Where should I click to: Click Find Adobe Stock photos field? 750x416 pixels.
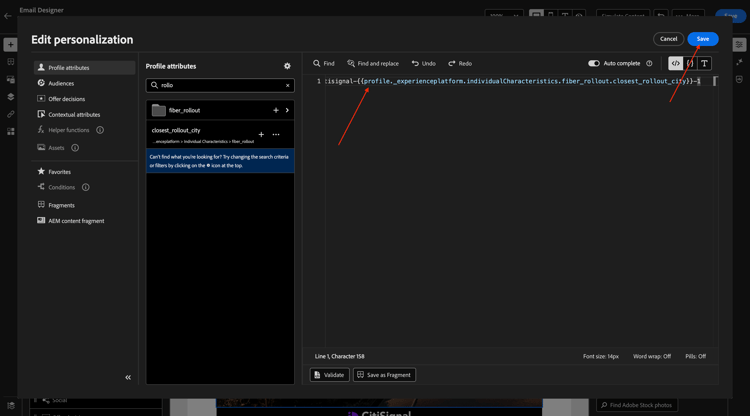(x=637, y=405)
